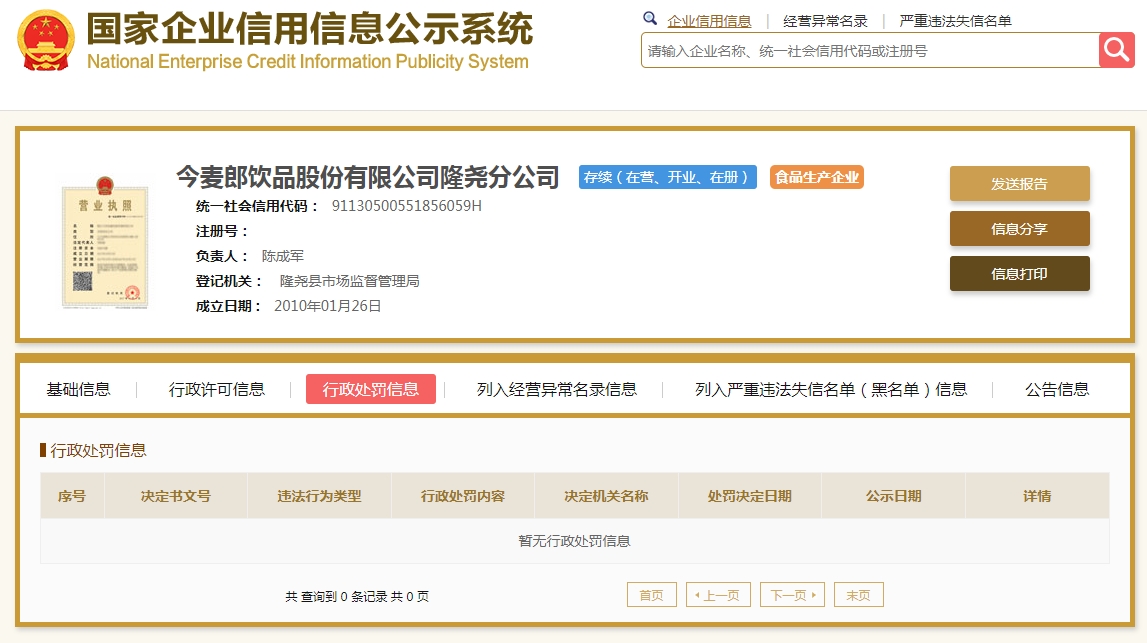Click the 食品生产企业 orange badge
Viewport: 1147px width, 643px height.
pos(817,177)
